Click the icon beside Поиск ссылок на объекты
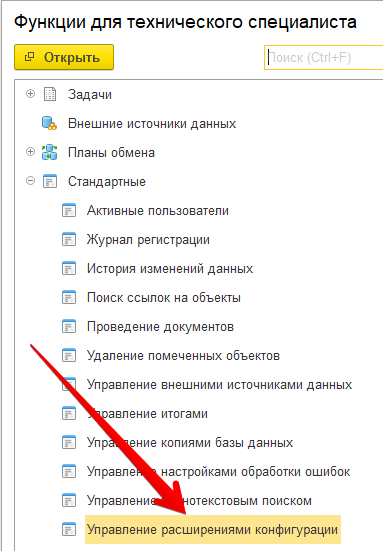This screenshot has height=551, width=383. pyautogui.click(x=69, y=298)
